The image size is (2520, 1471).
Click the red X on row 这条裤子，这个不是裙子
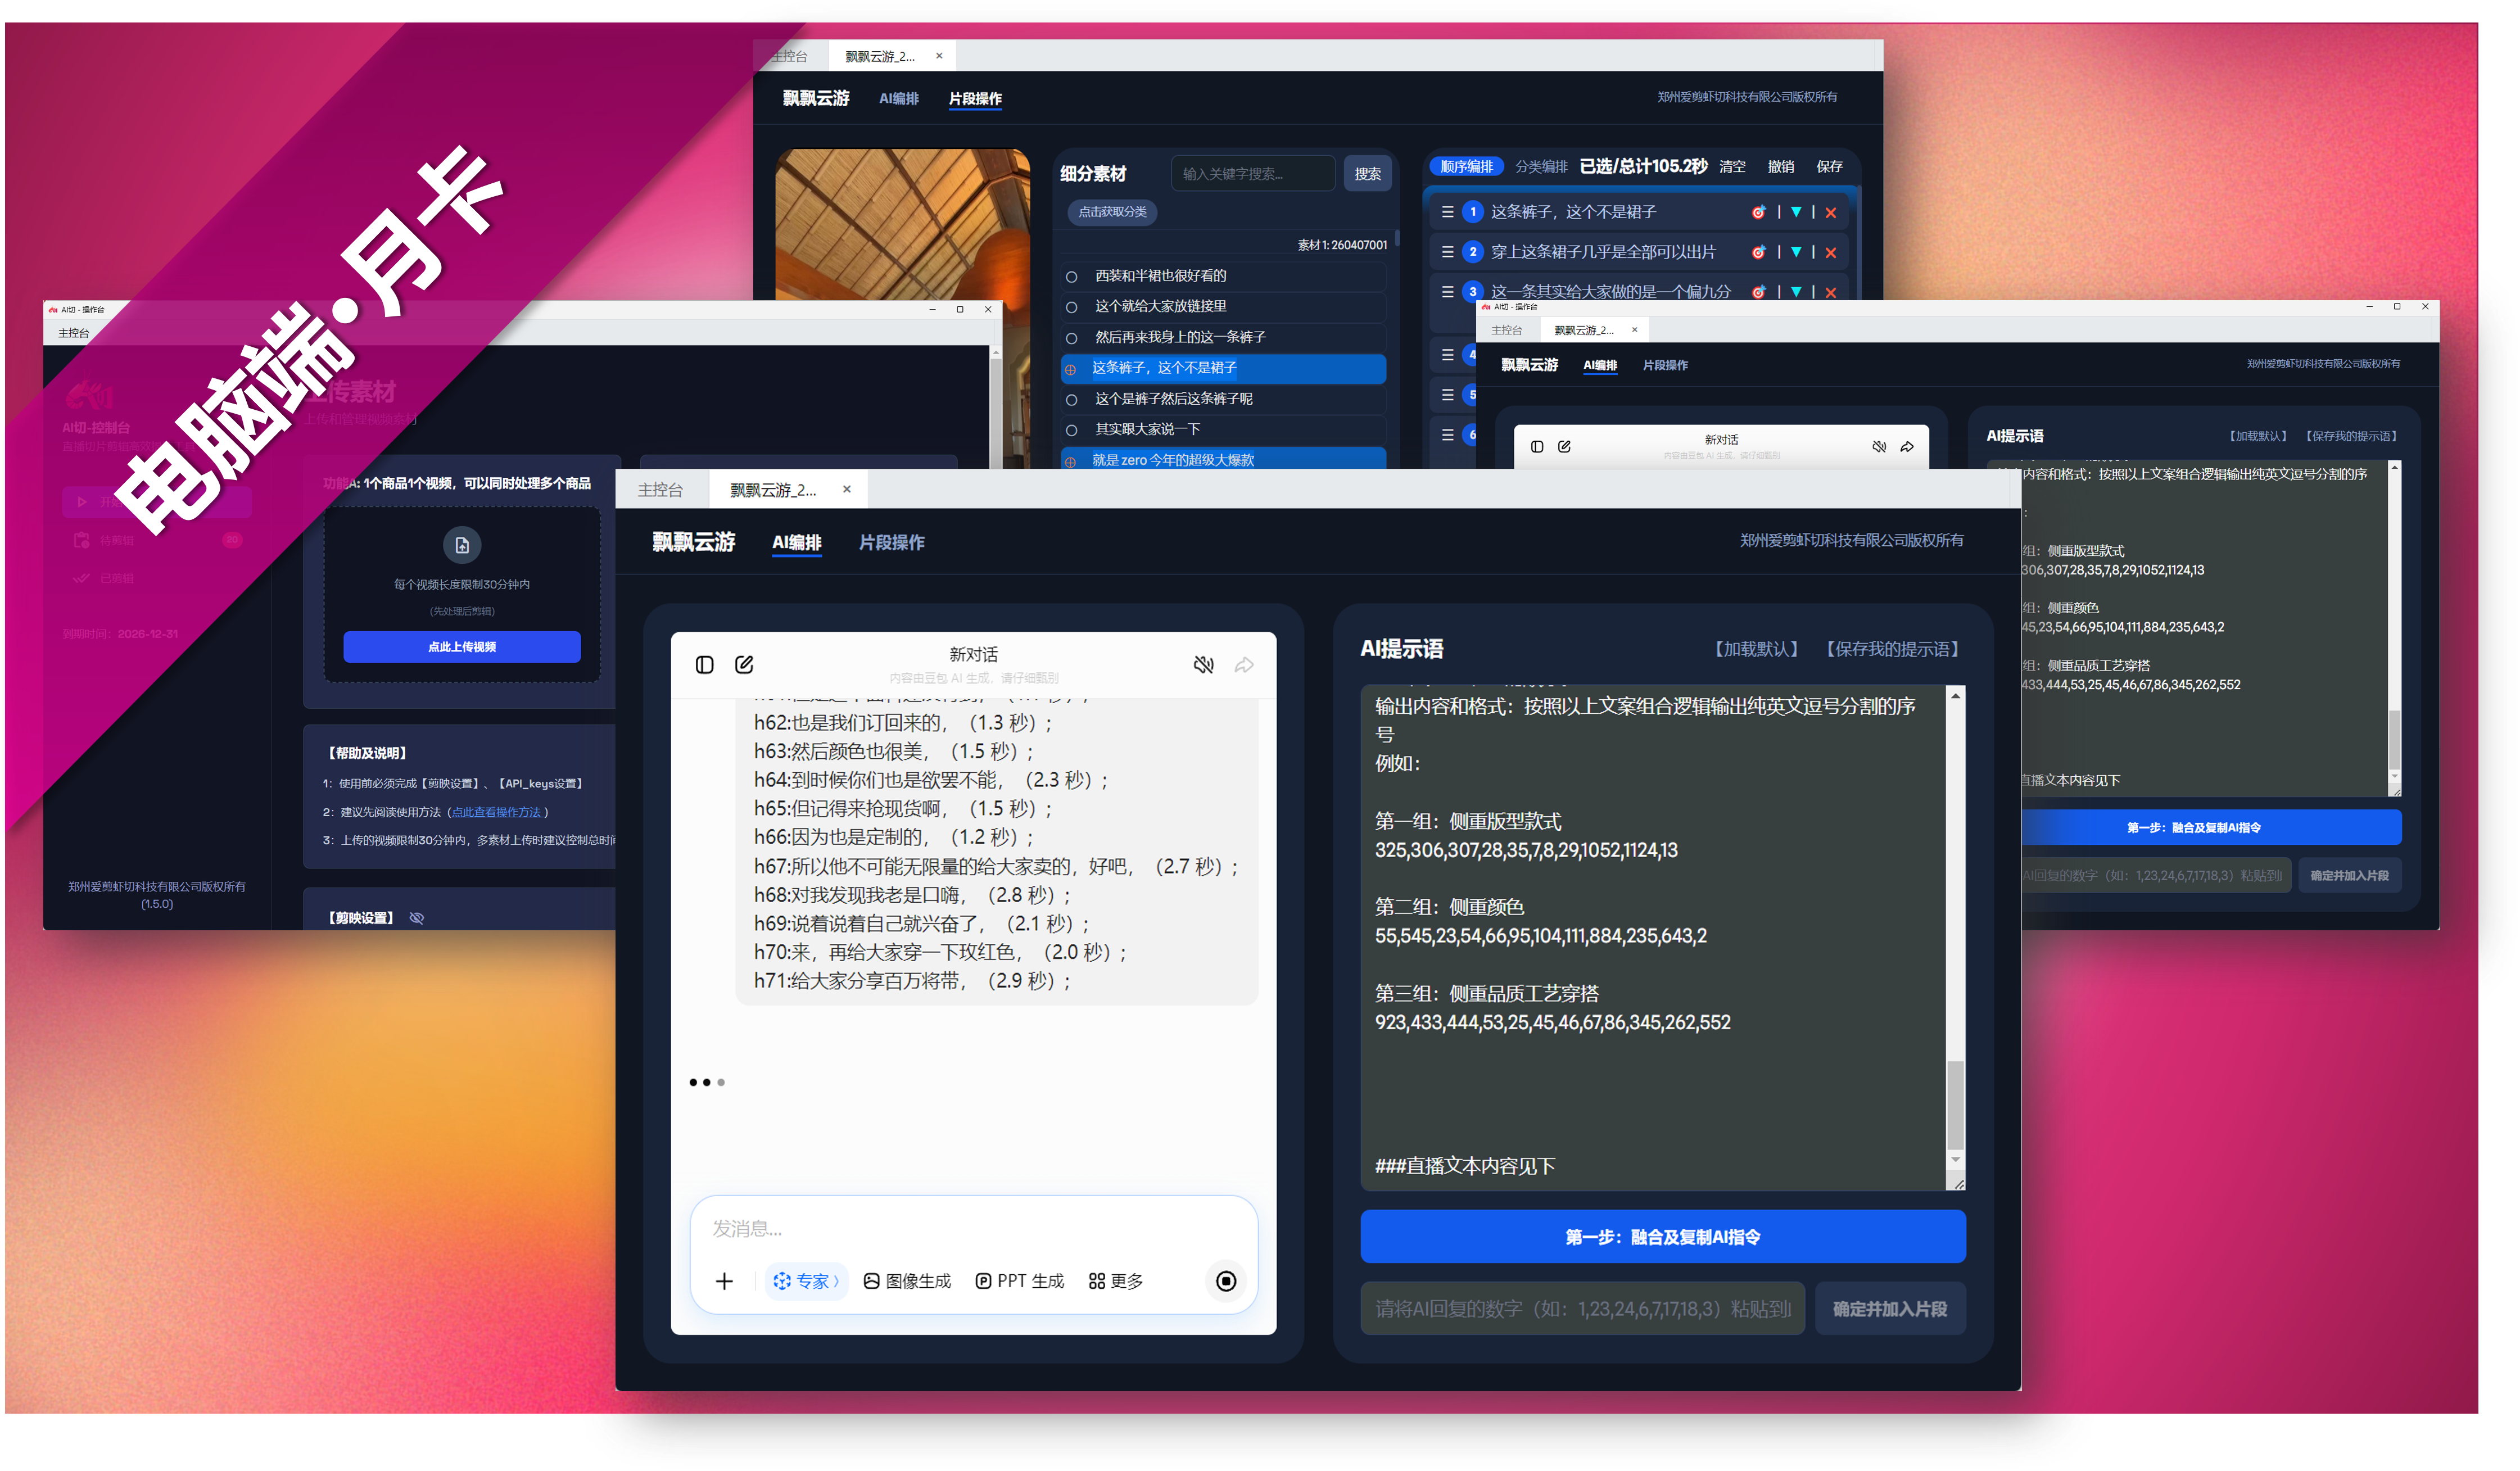(x=1831, y=212)
